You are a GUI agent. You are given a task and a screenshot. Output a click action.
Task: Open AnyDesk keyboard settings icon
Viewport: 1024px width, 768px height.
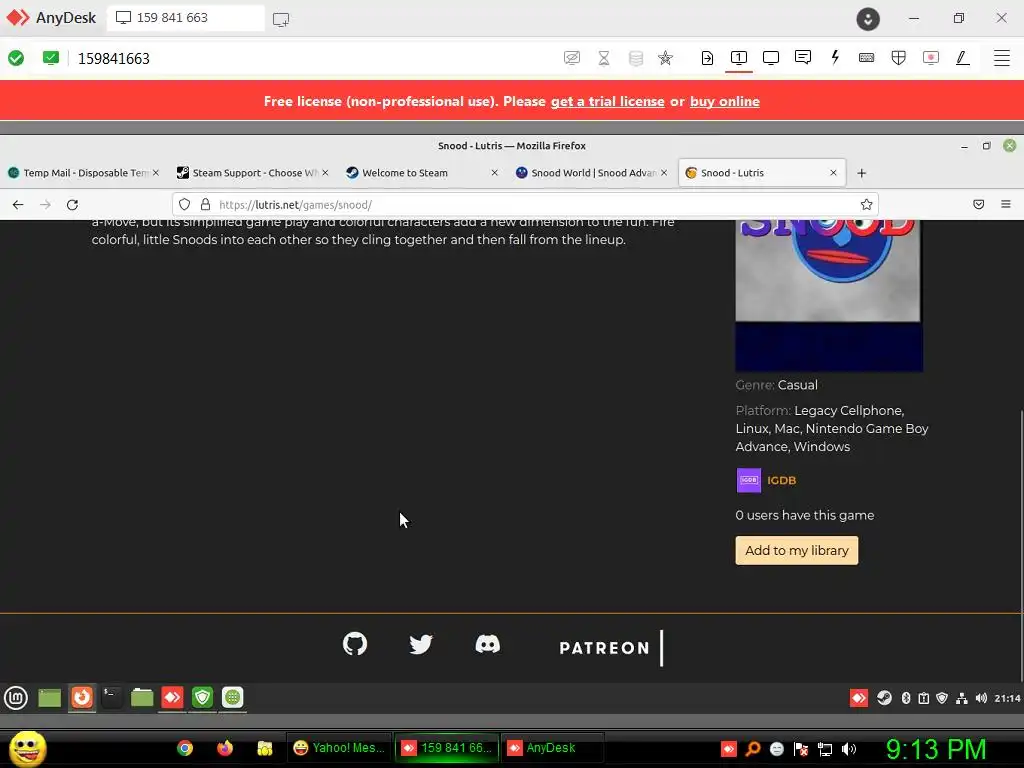pyautogui.click(x=867, y=58)
